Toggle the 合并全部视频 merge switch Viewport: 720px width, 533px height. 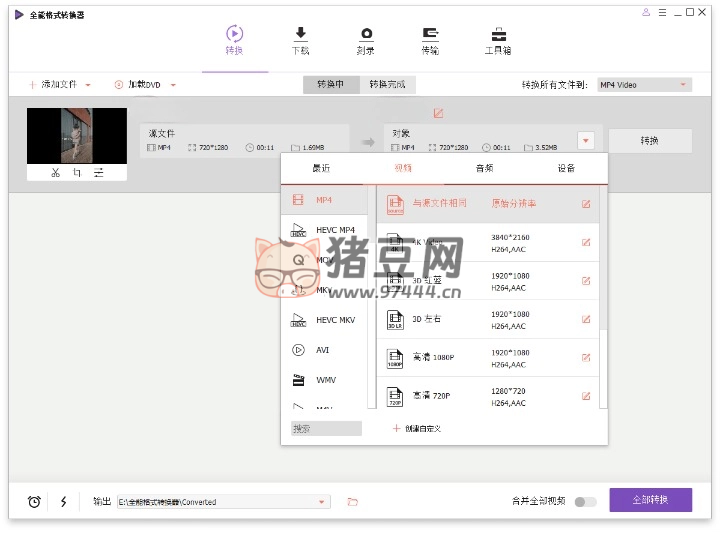pyautogui.click(x=585, y=501)
